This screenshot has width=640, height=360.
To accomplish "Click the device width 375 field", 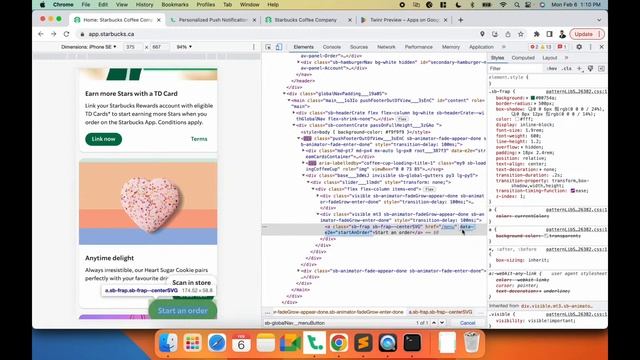I will pos(133,47).
